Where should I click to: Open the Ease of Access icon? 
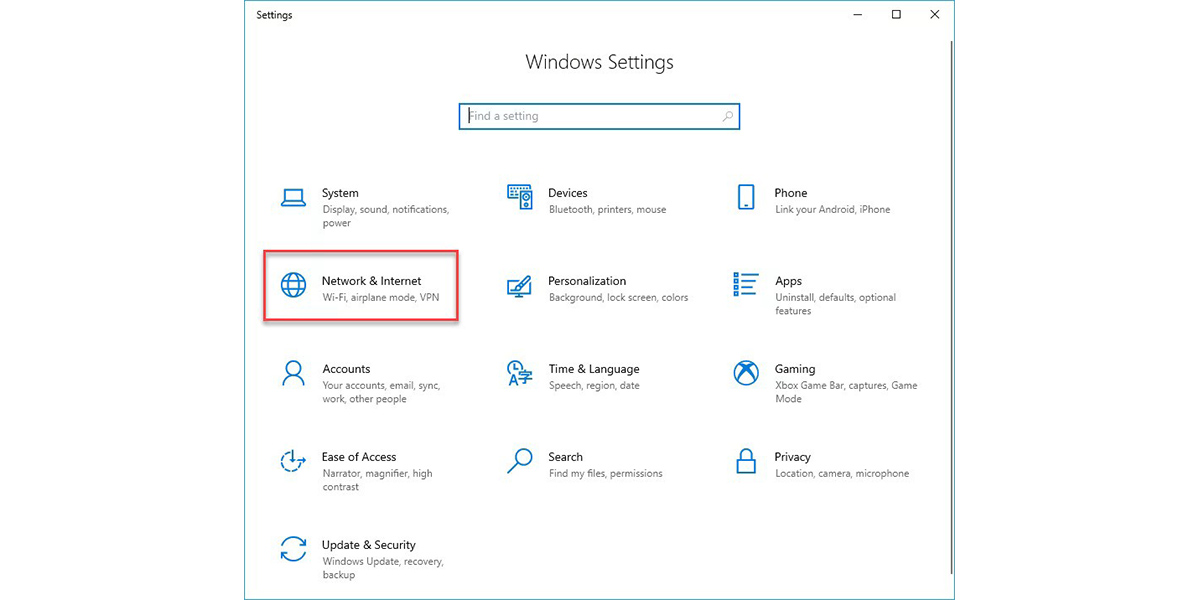coord(293,461)
